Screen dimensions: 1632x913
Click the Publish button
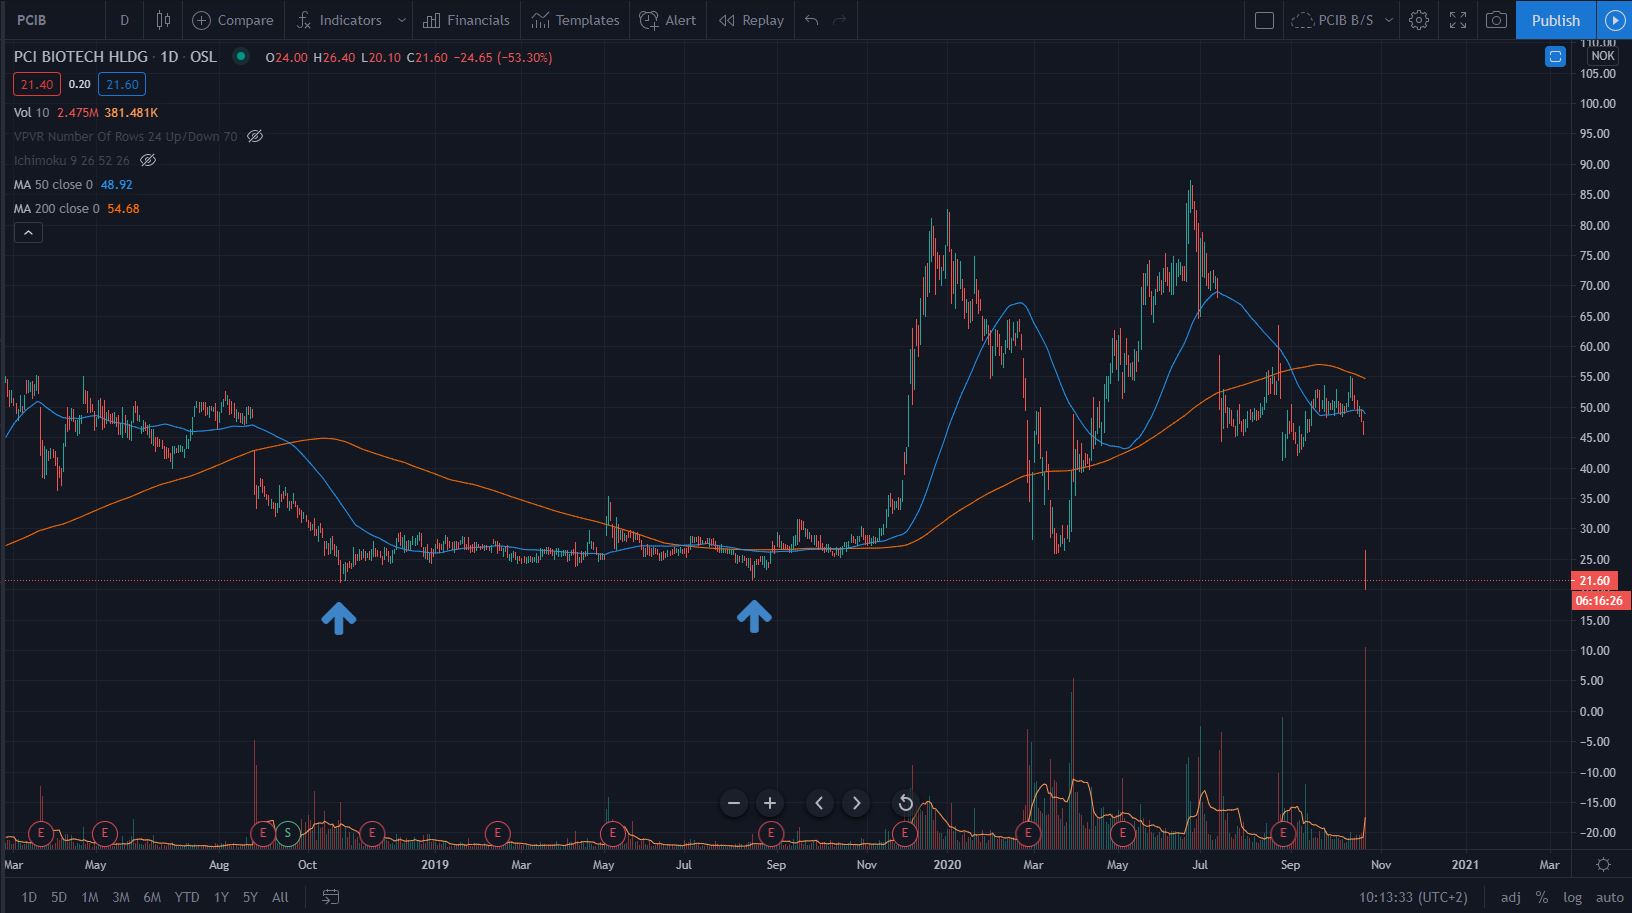[1555, 20]
